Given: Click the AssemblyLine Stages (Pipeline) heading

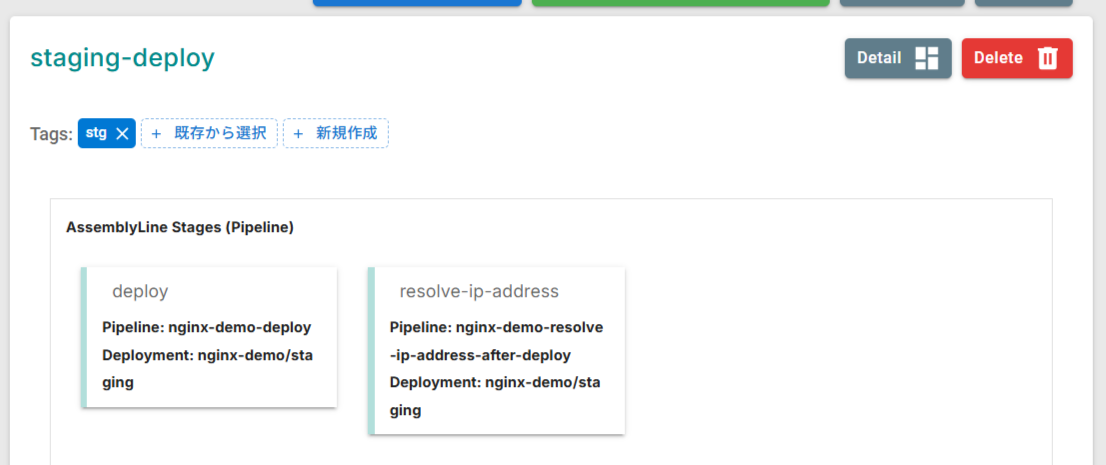Looking at the screenshot, I should pos(180,227).
